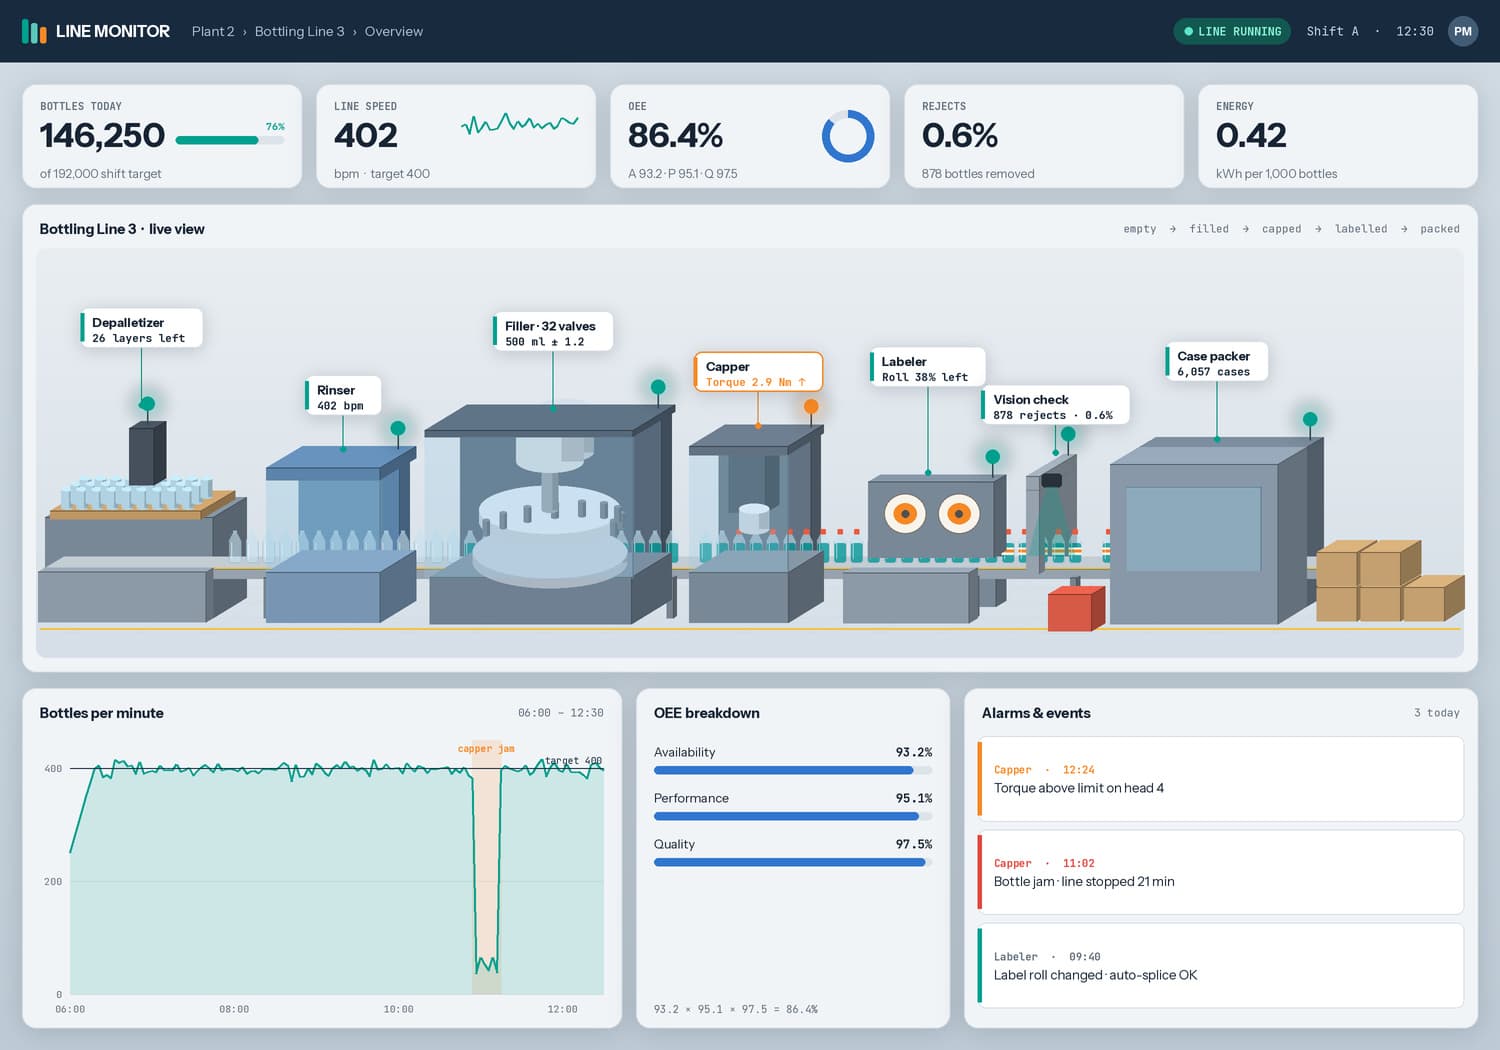The height and width of the screenshot is (1050, 1500).
Task: Select the Overview breadcrumb
Action: [x=394, y=31]
